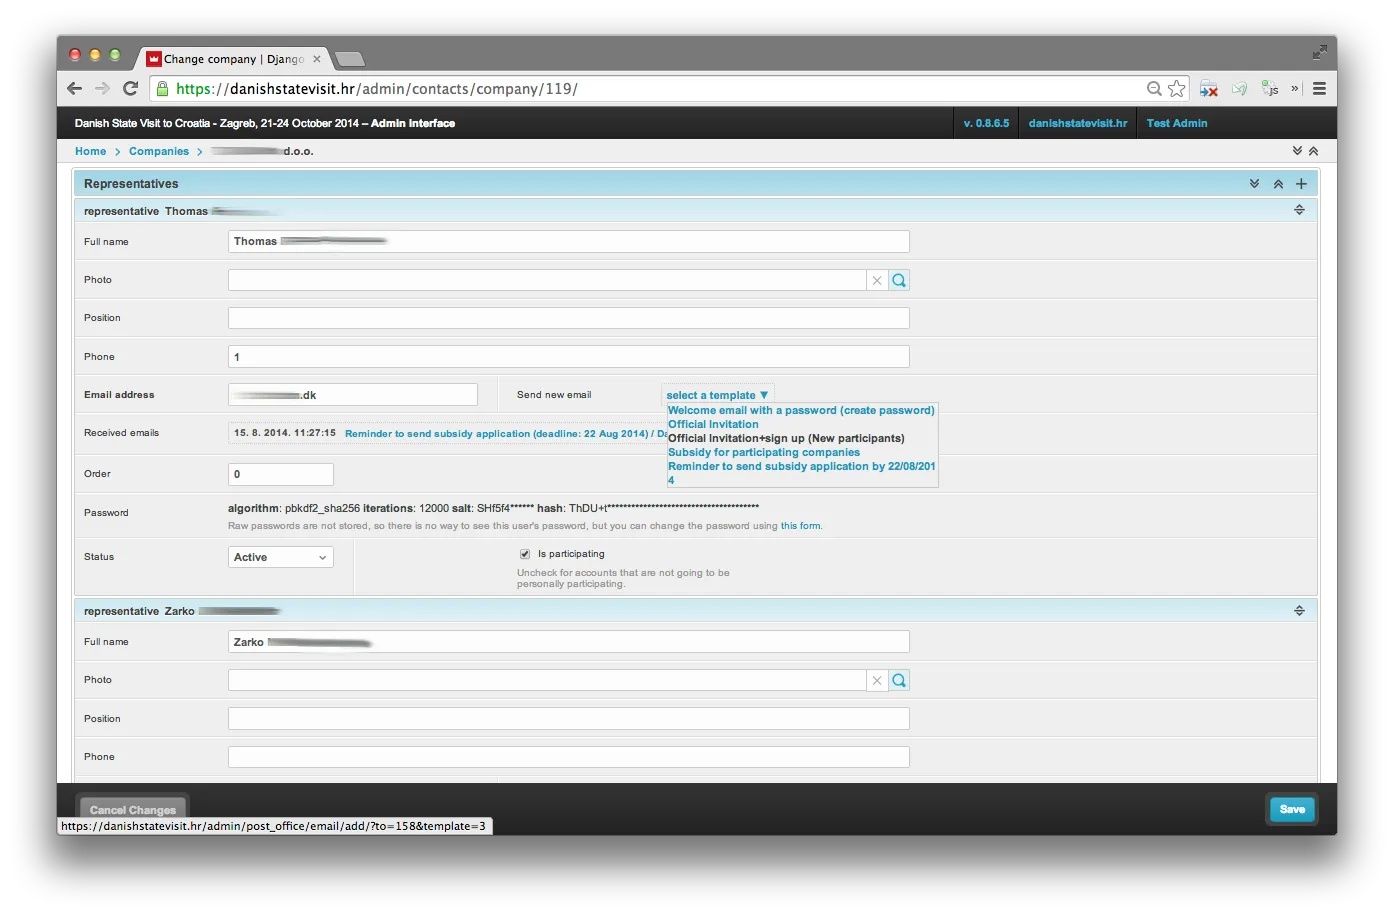Click the plus icon to add a representative
This screenshot has width=1394, height=914.
click(x=1301, y=184)
